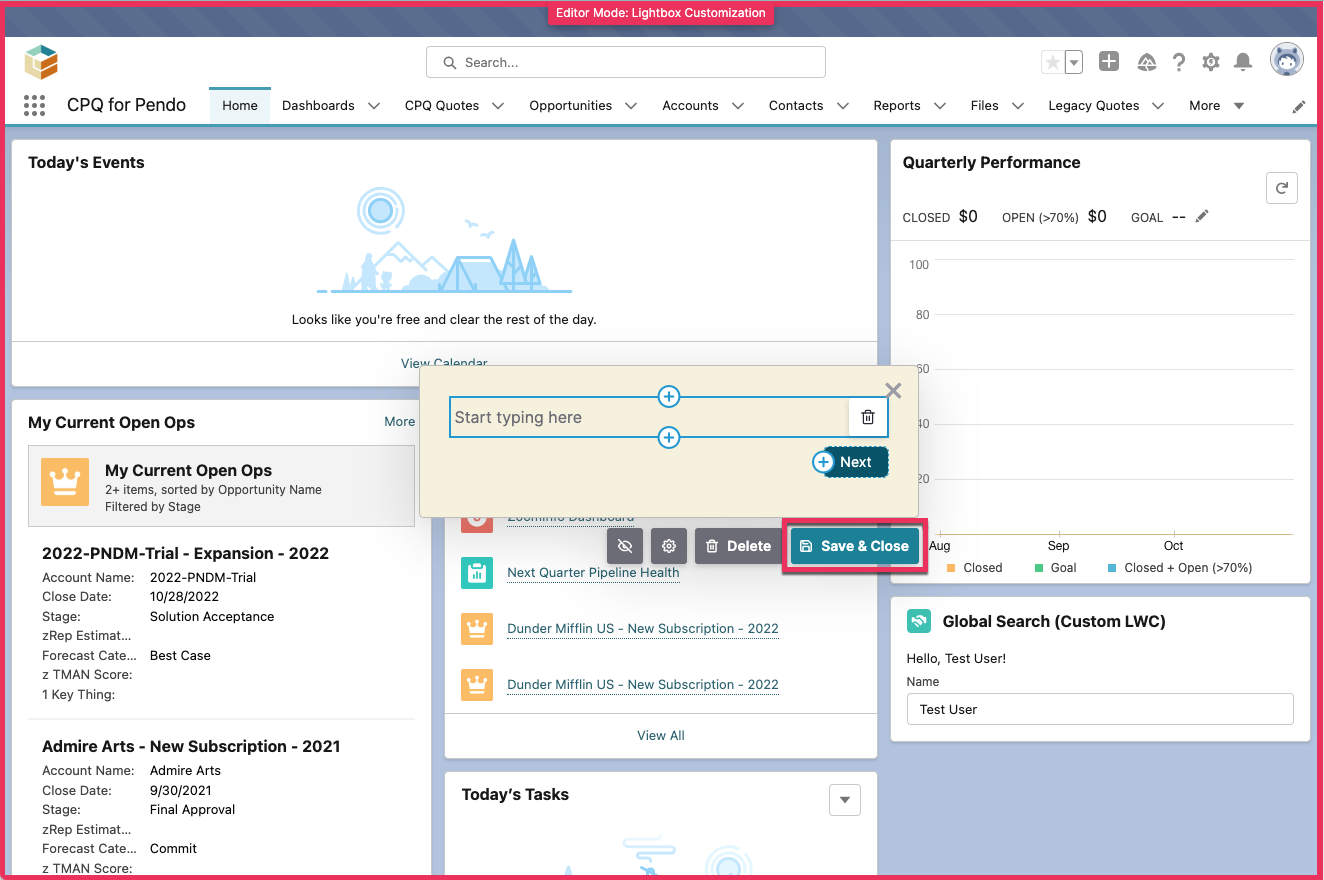Expand the Contacts chevron menu

843,105
